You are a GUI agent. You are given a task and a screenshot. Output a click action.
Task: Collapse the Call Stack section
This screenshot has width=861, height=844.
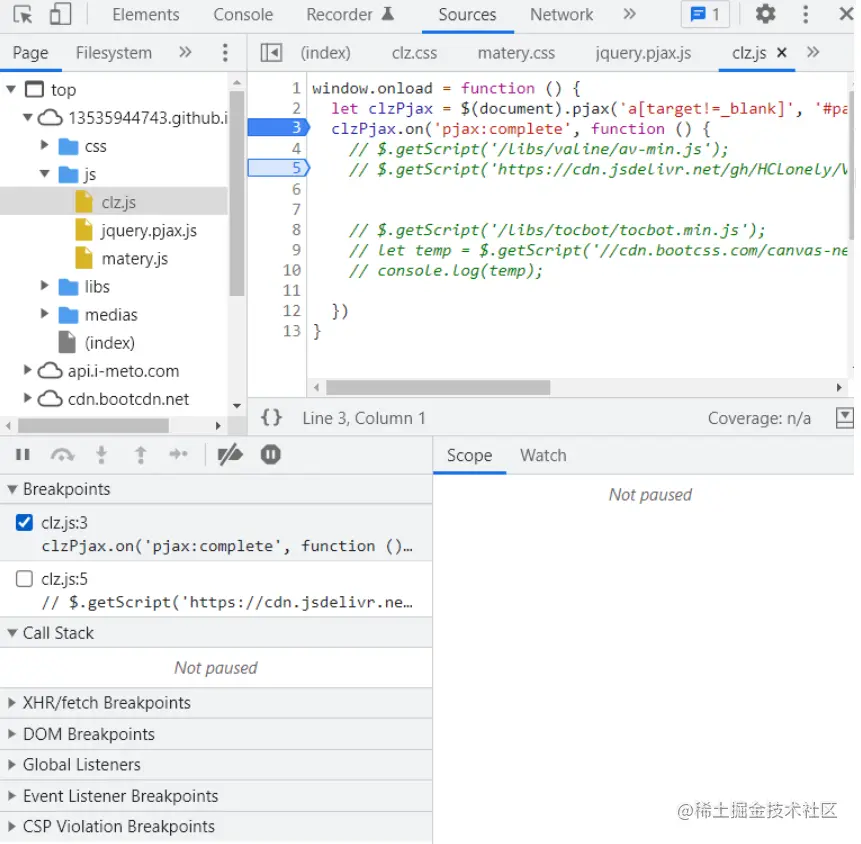click(12, 633)
